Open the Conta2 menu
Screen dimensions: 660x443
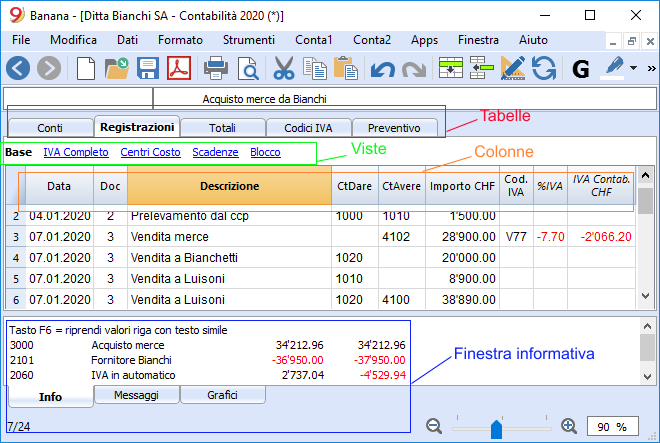coord(372,40)
